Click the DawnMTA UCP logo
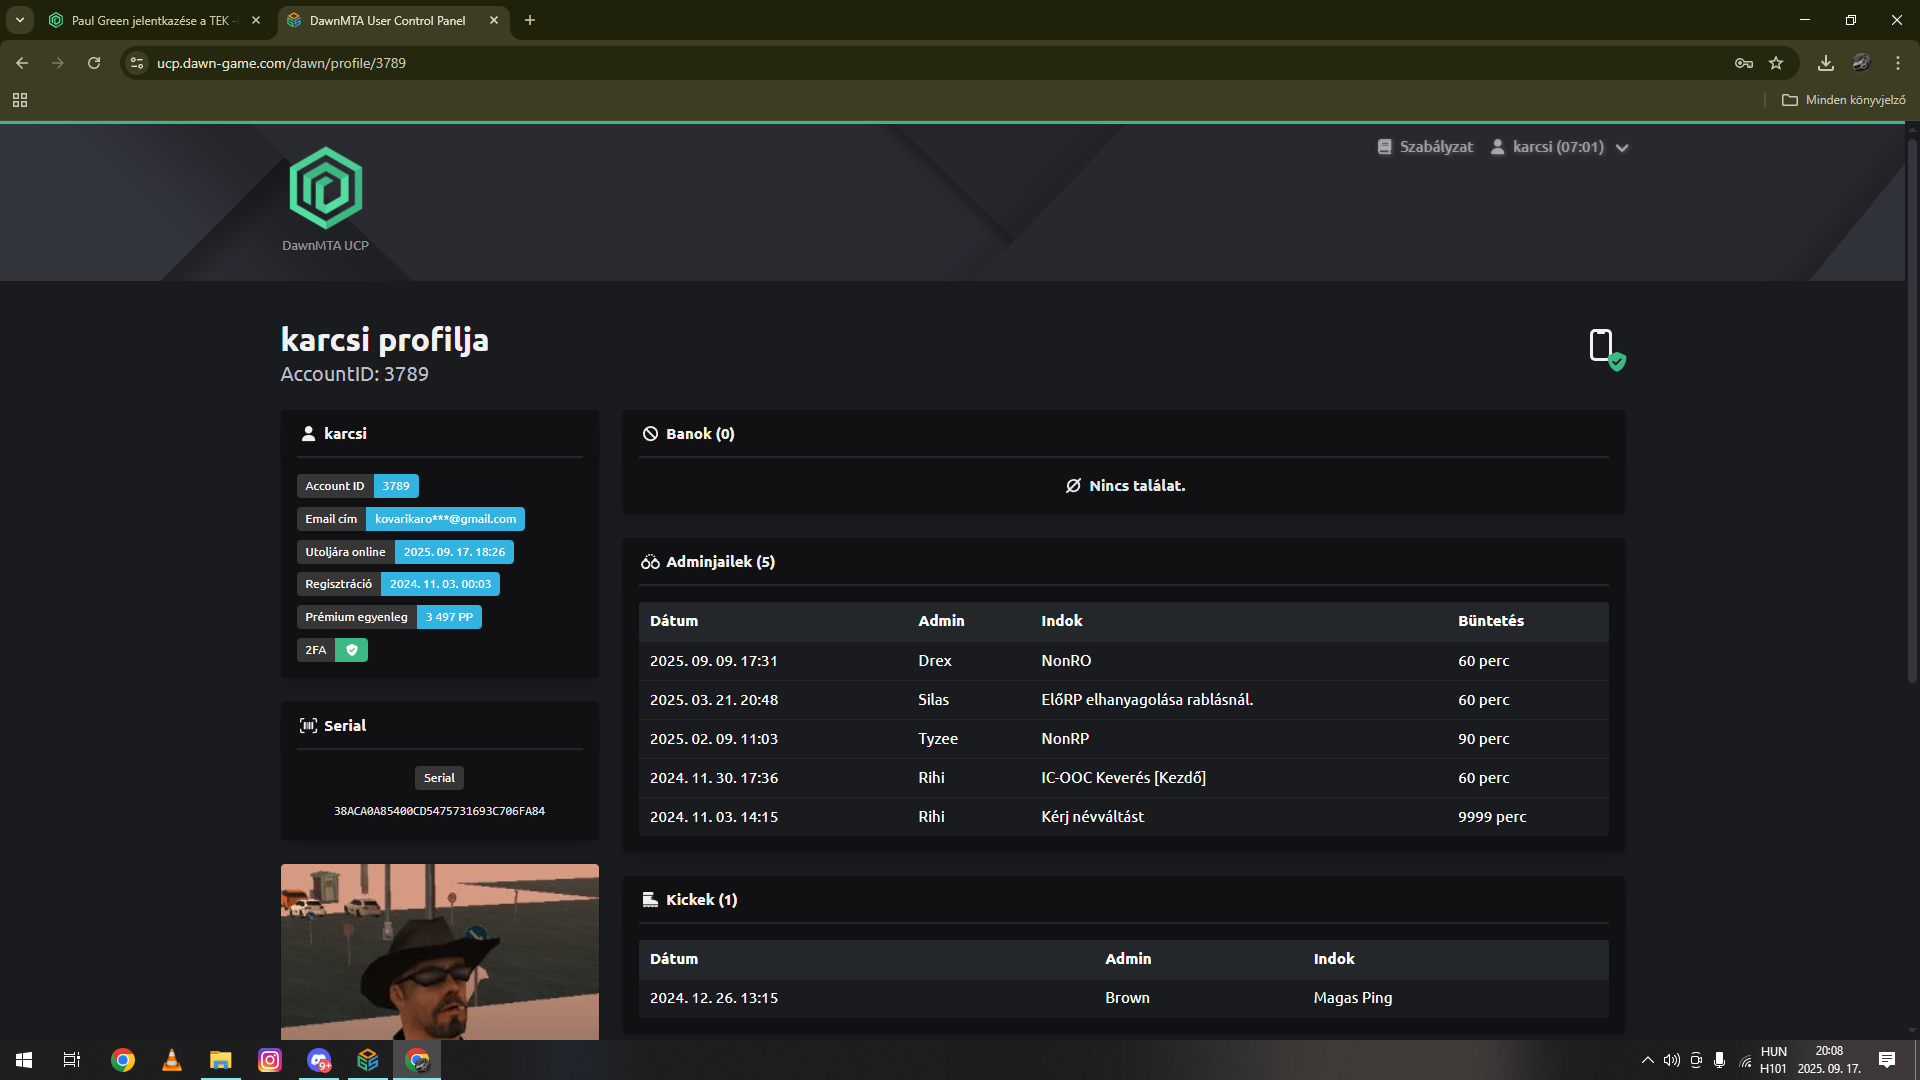1920x1080 pixels. point(325,190)
